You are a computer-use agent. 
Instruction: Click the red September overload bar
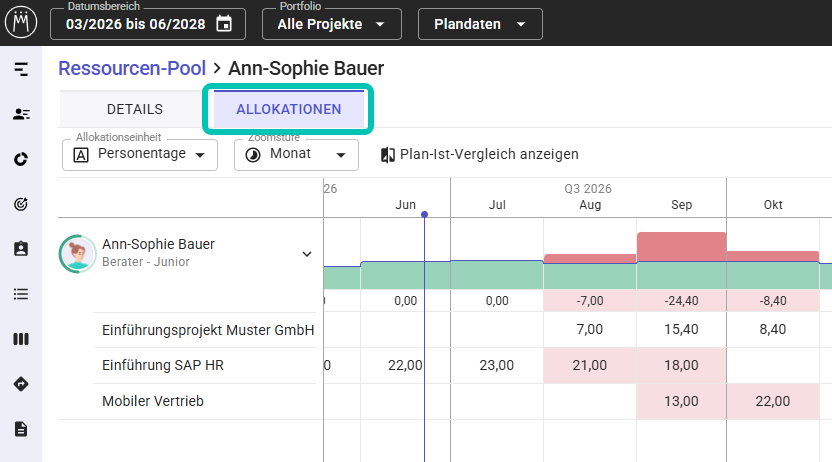click(x=681, y=247)
